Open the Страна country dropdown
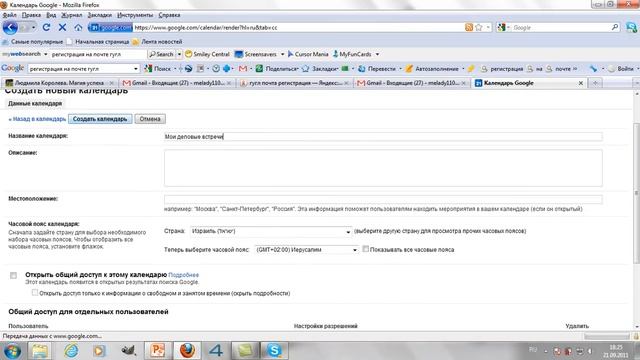This screenshot has width=640, height=360. point(271,231)
